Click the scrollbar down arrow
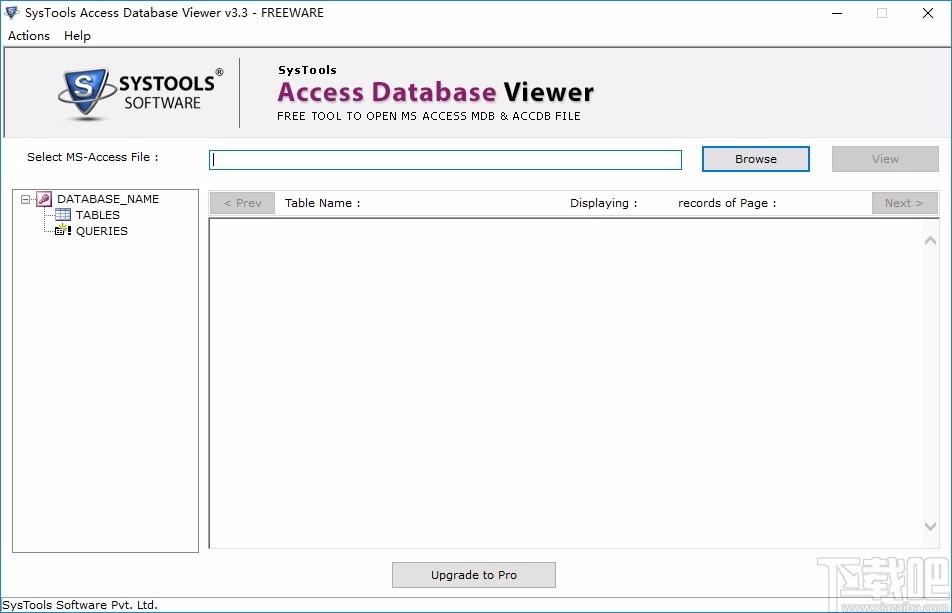 point(930,526)
